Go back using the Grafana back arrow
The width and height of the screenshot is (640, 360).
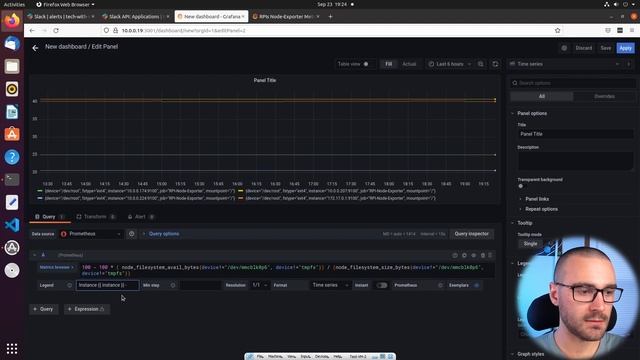pos(36,48)
